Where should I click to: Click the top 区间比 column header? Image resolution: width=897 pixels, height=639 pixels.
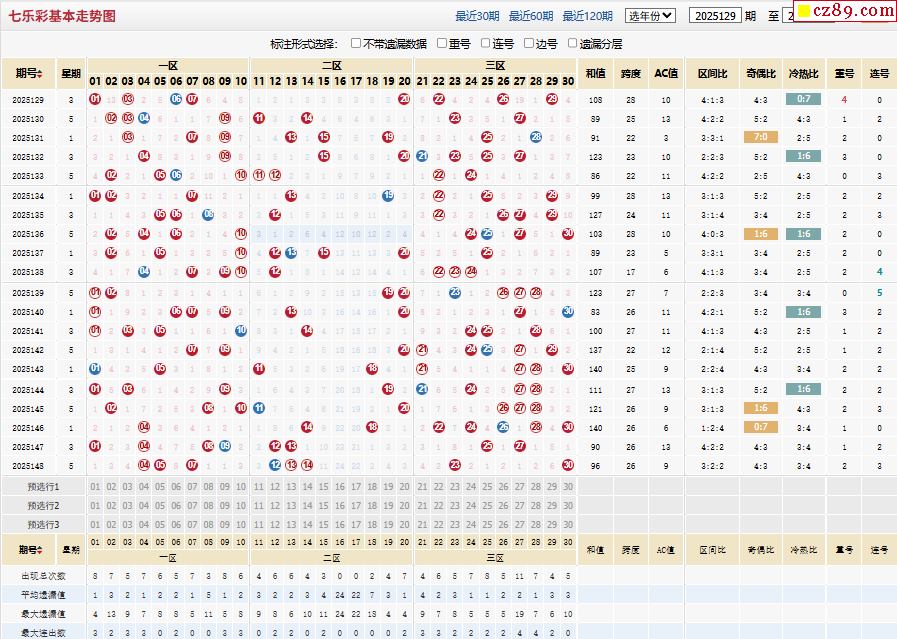(713, 74)
